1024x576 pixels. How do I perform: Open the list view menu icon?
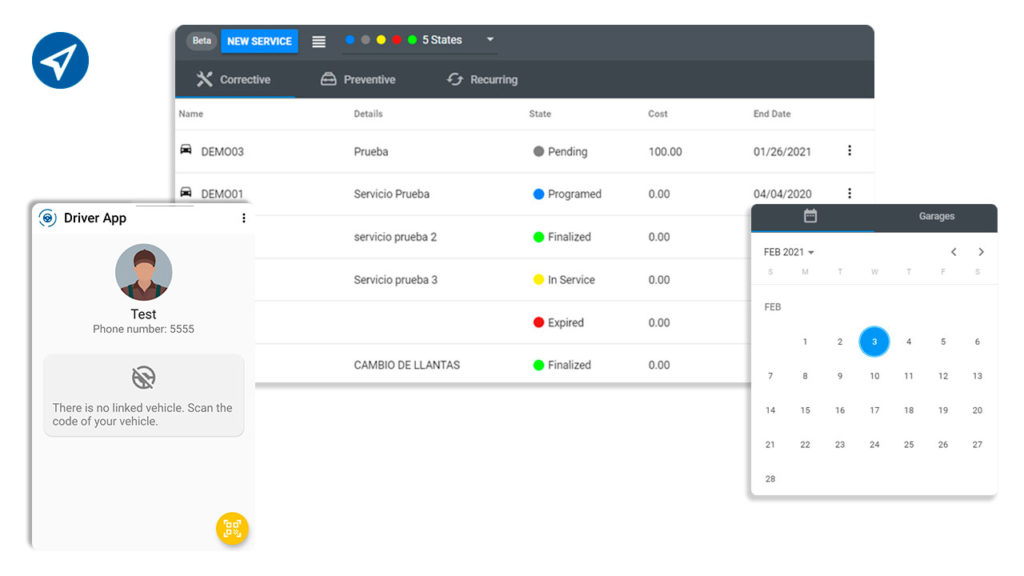[319, 41]
